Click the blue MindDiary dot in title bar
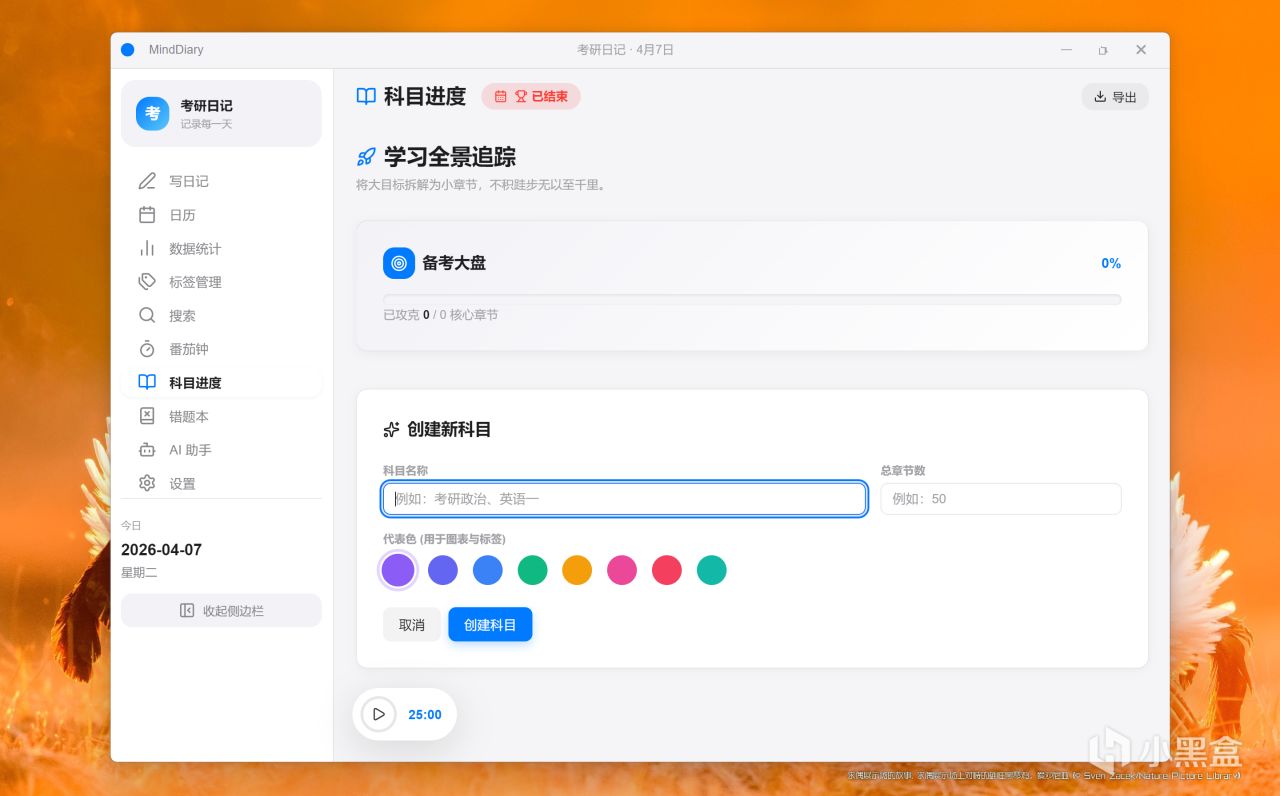The width and height of the screenshot is (1280, 796). (128, 50)
